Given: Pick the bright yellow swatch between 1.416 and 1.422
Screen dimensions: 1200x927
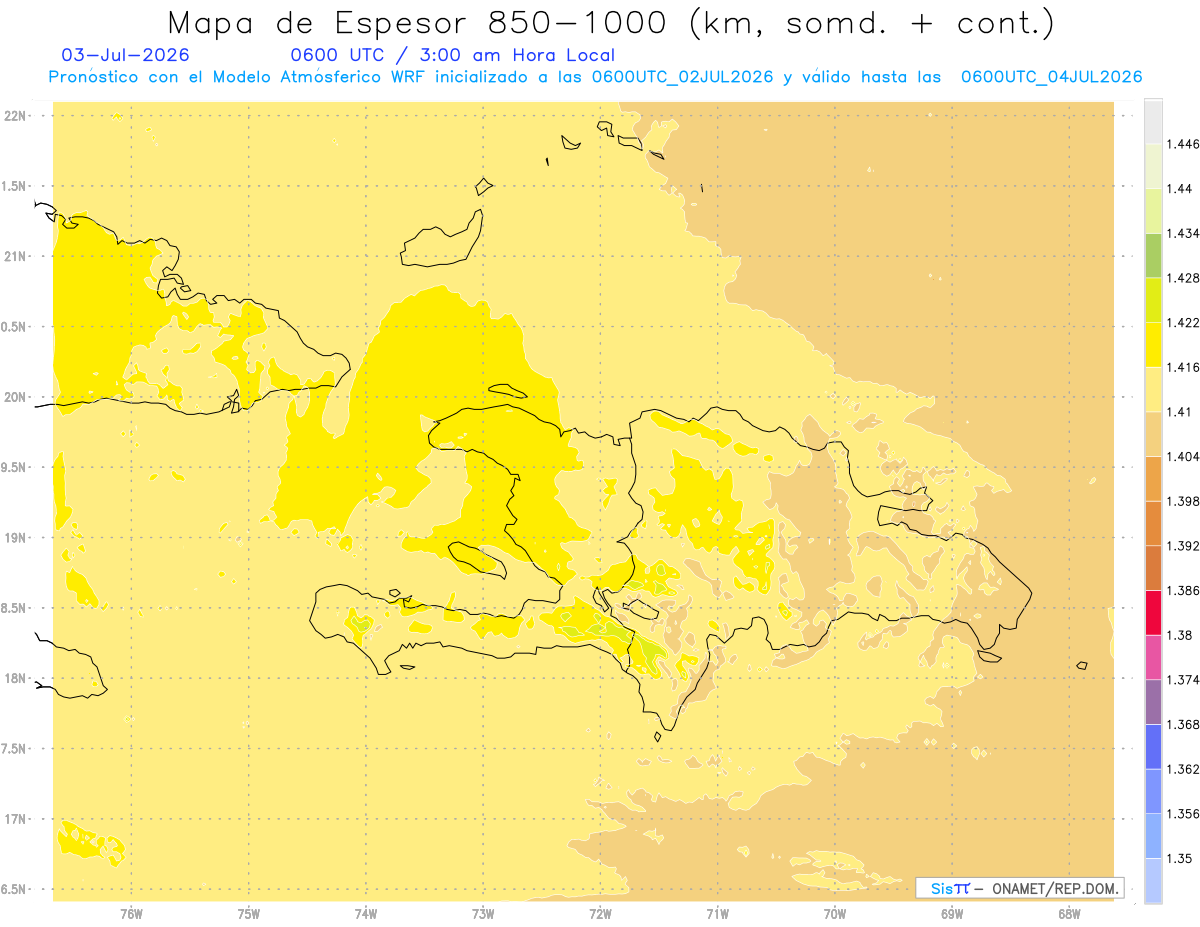Looking at the screenshot, I should pyautogui.click(x=1153, y=345).
